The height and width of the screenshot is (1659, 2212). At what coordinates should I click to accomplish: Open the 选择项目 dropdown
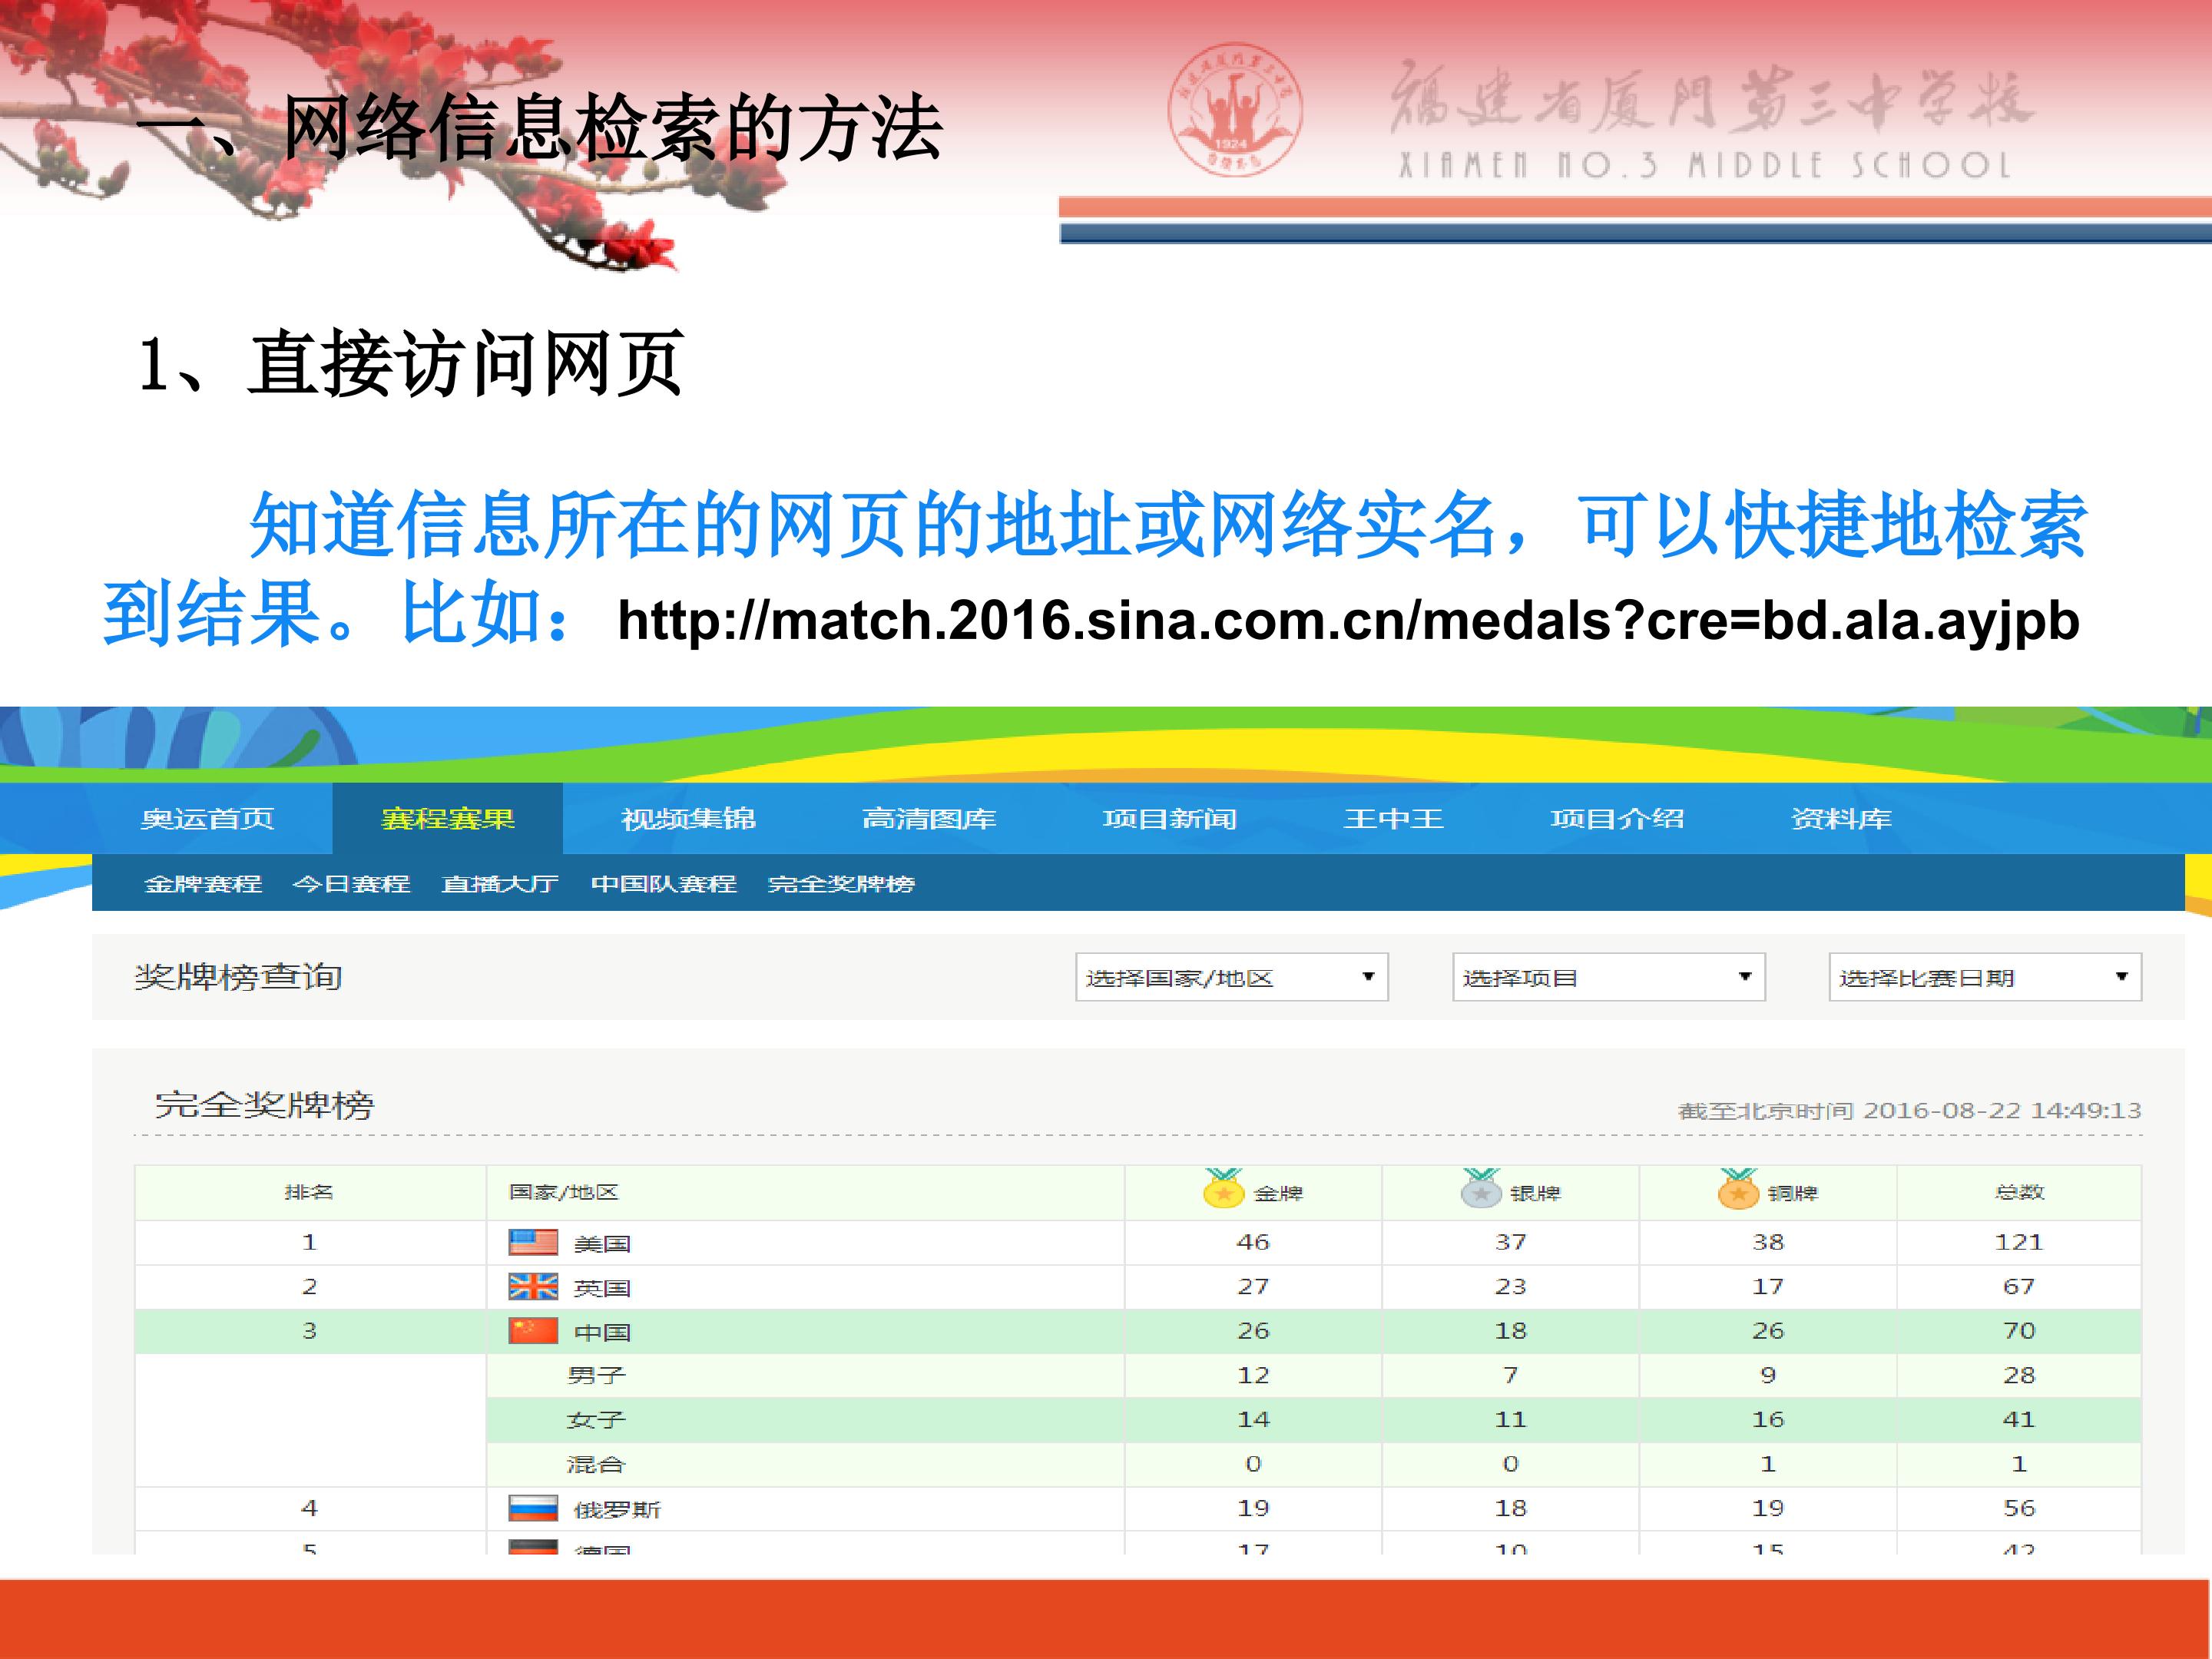pos(1608,977)
